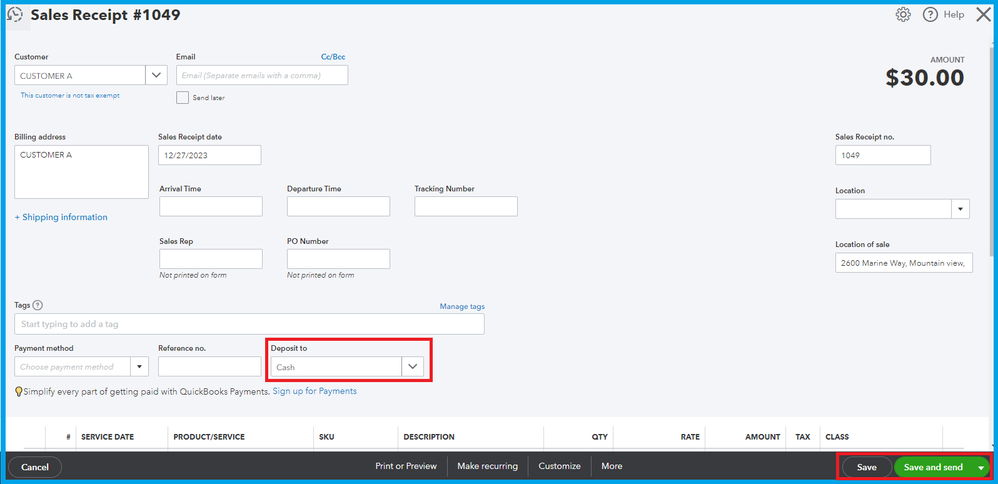Click the SKU column header

(x=327, y=437)
